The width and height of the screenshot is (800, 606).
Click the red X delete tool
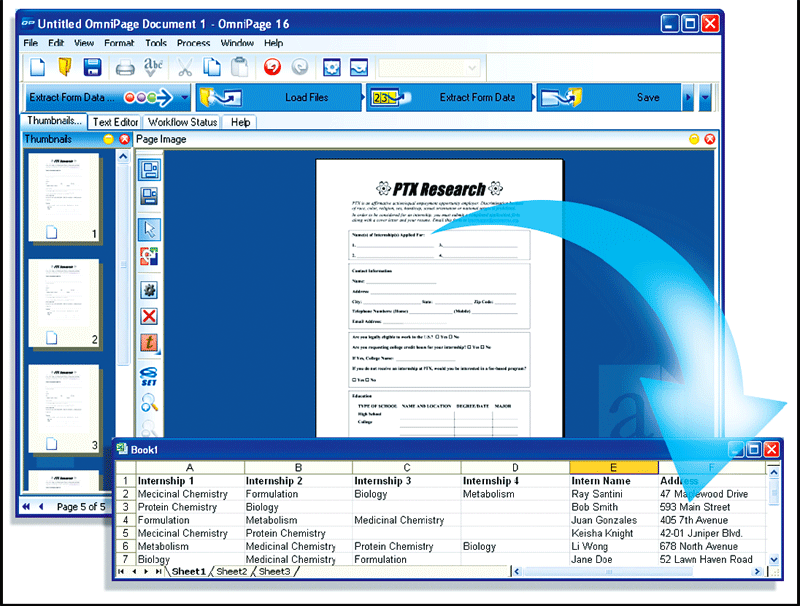[x=150, y=316]
